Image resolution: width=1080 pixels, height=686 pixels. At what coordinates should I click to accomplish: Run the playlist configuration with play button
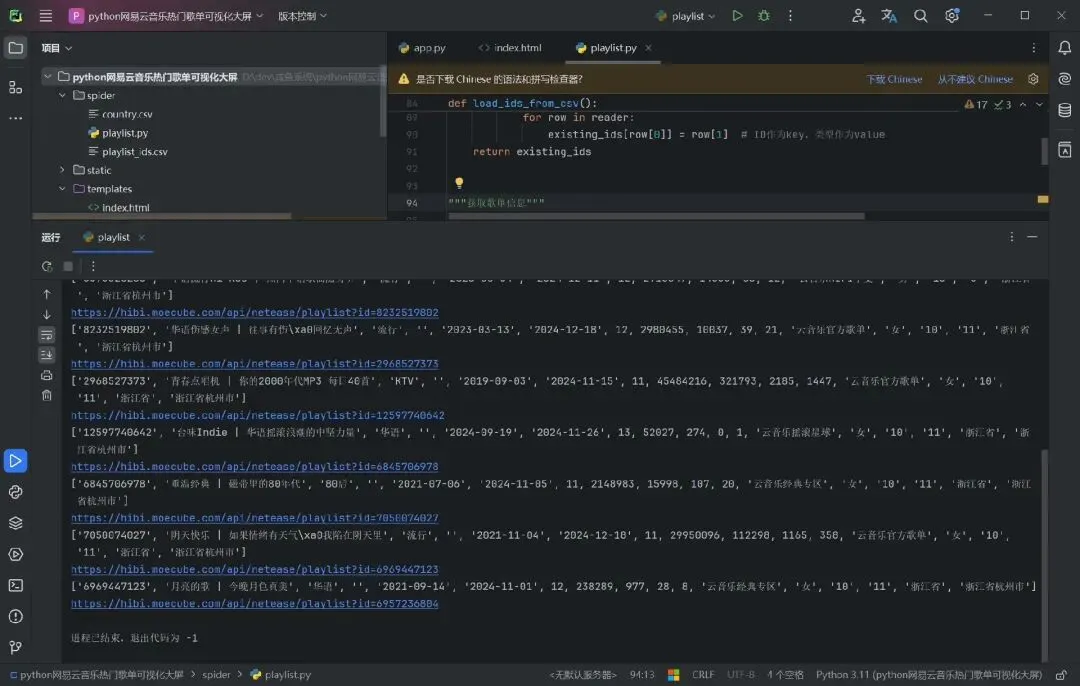coord(737,16)
